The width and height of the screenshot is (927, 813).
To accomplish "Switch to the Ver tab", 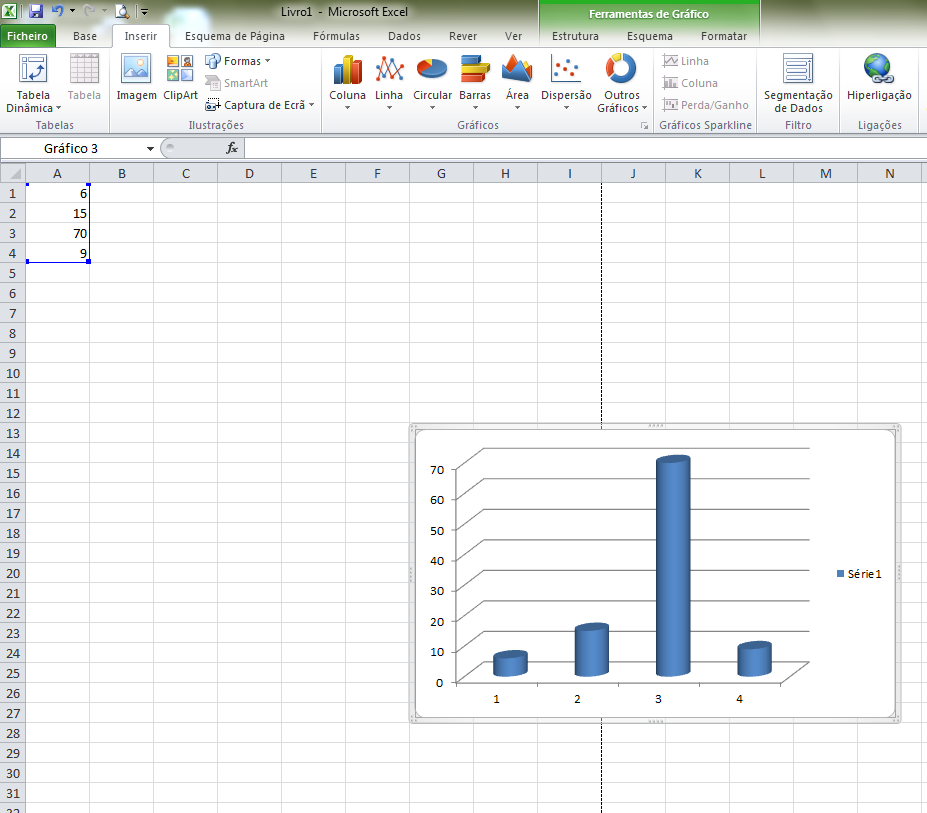I will pyautogui.click(x=513, y=36).
